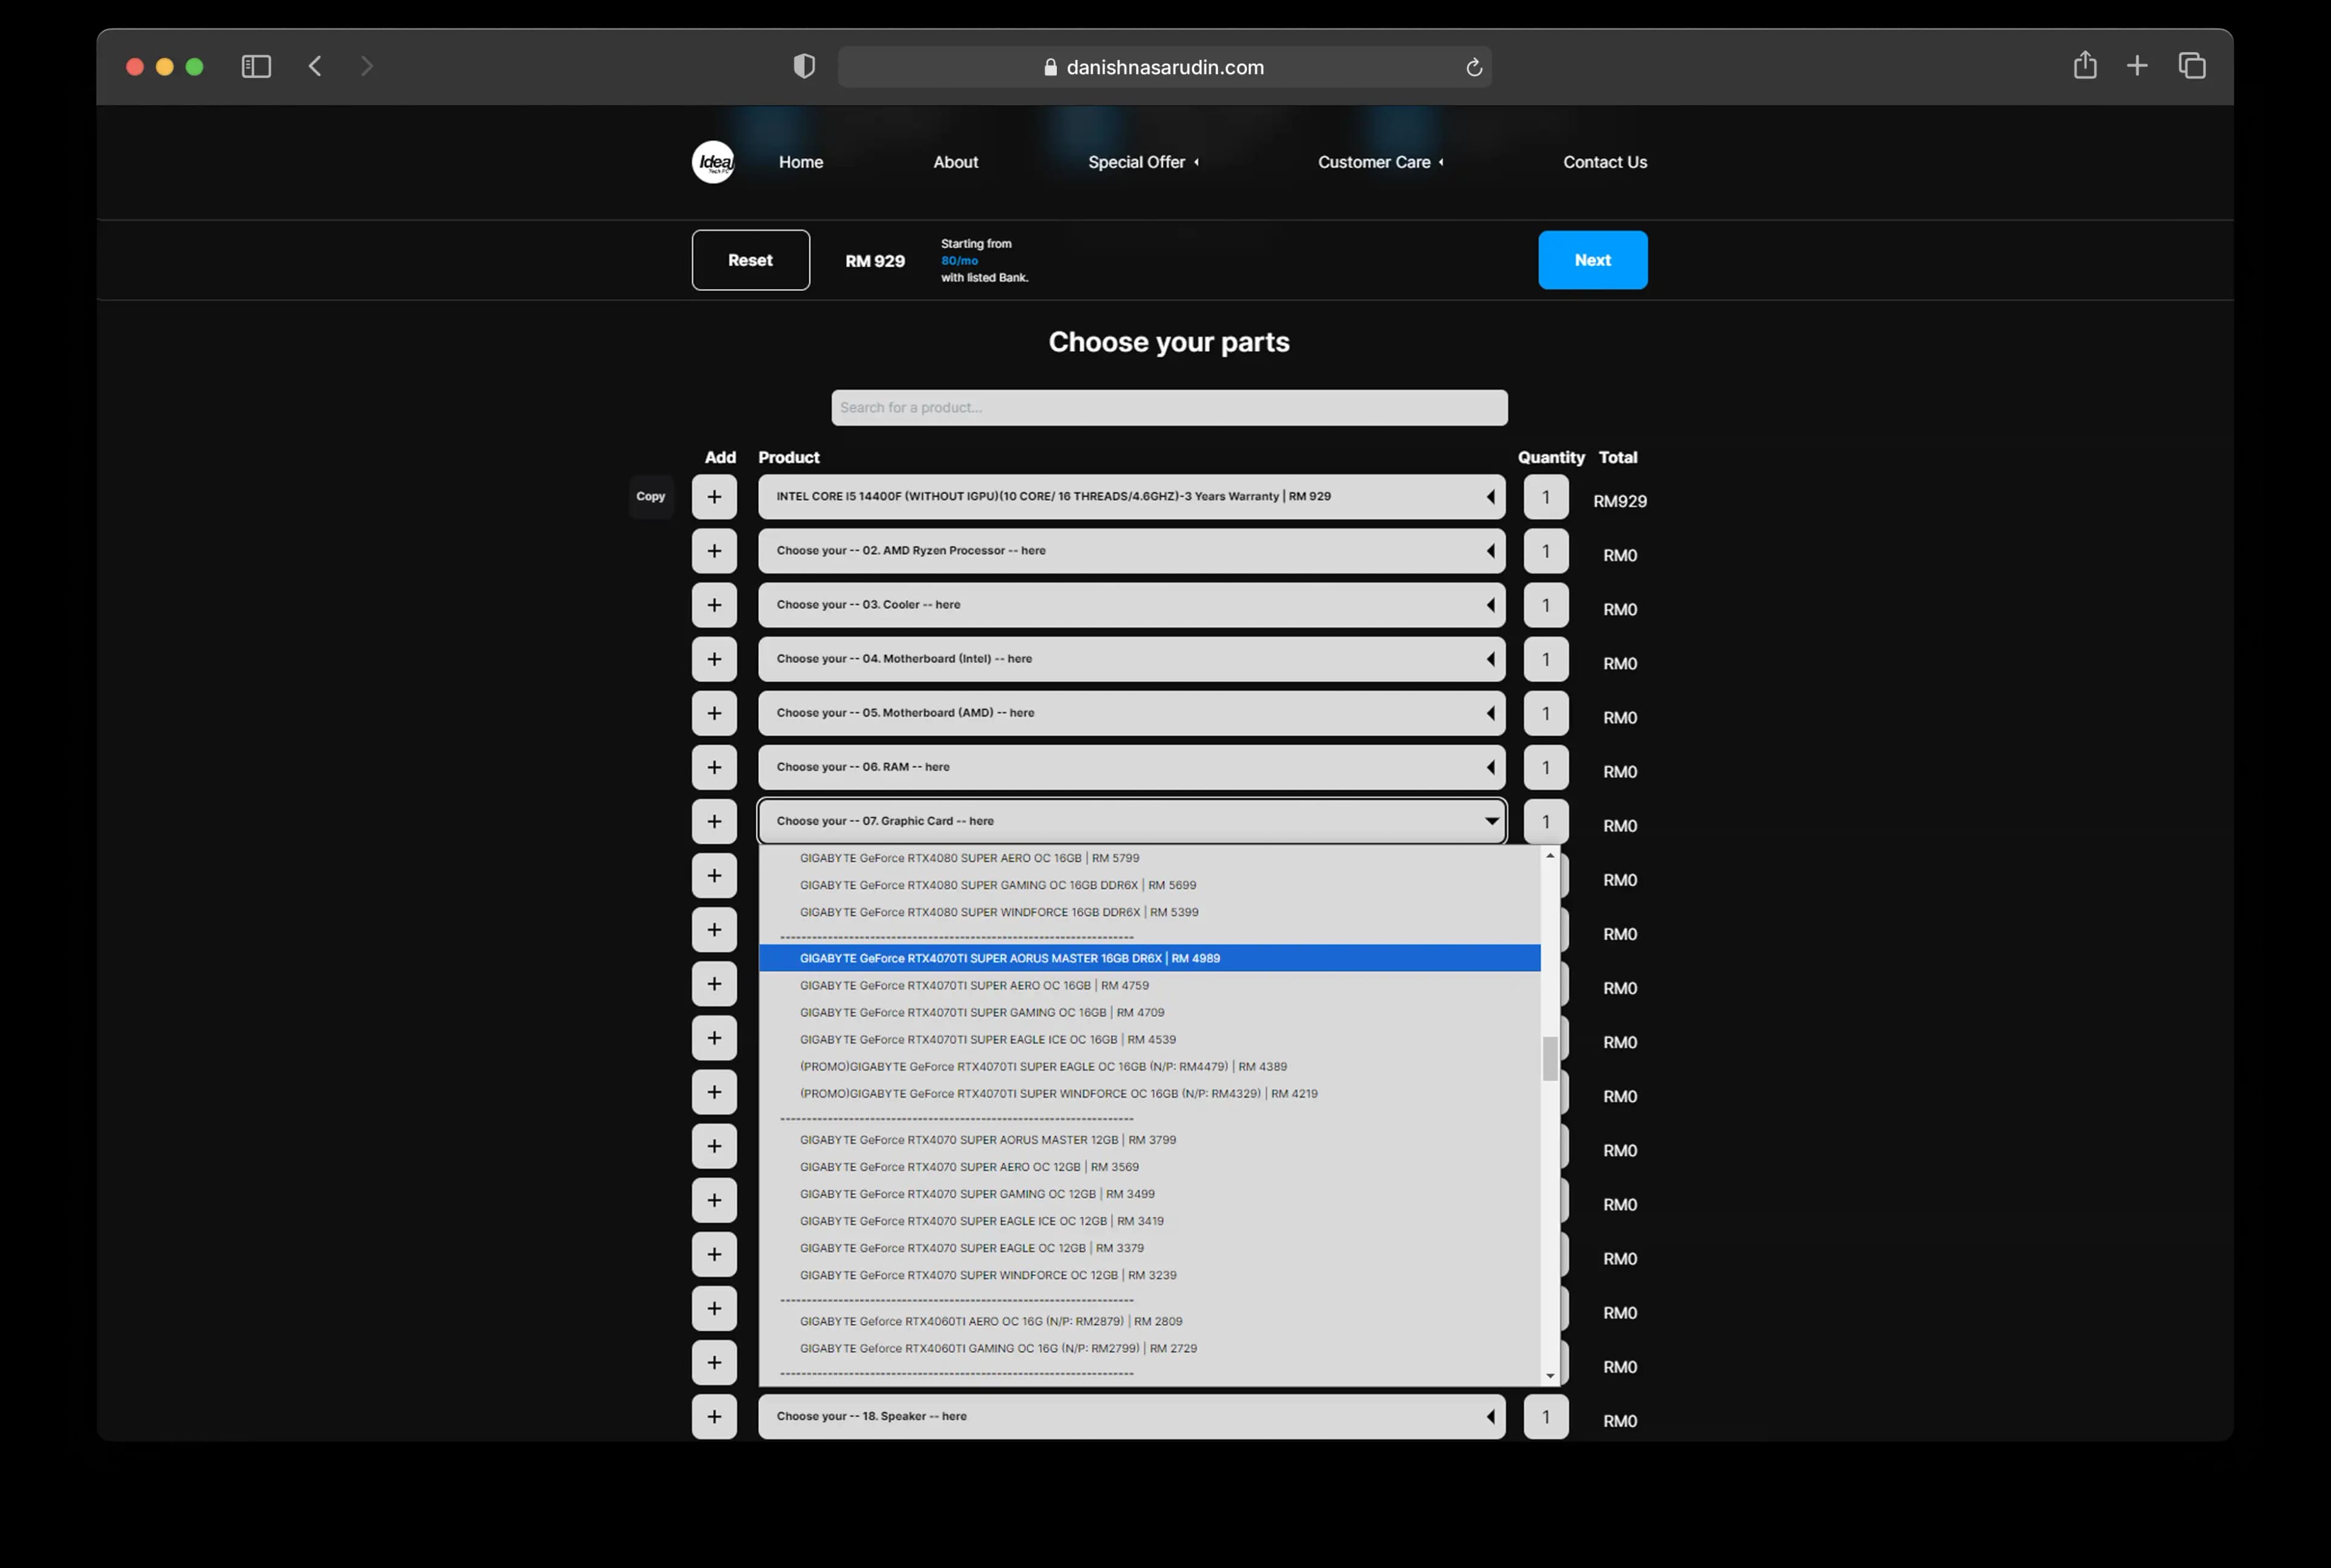Click the blue Next button

click(1592, 260)
